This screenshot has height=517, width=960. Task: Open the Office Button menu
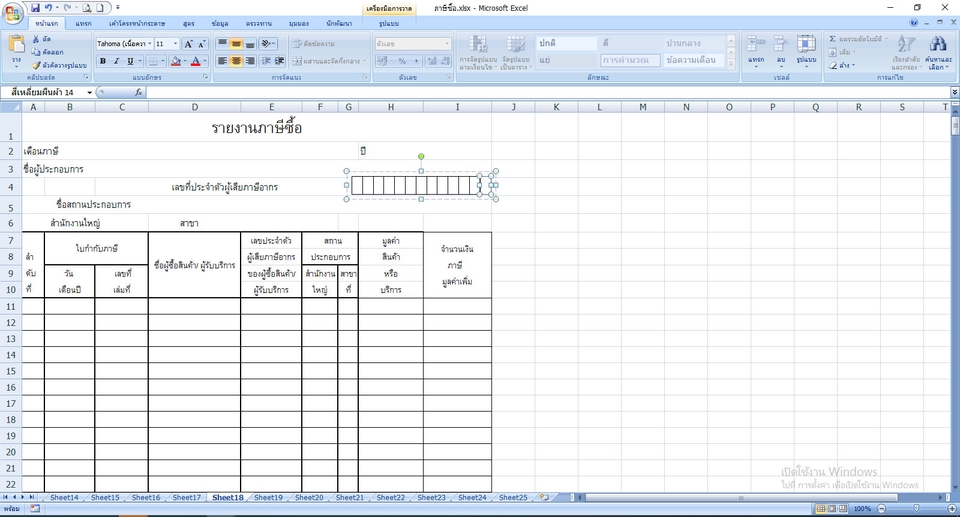[x=12, y=12]
